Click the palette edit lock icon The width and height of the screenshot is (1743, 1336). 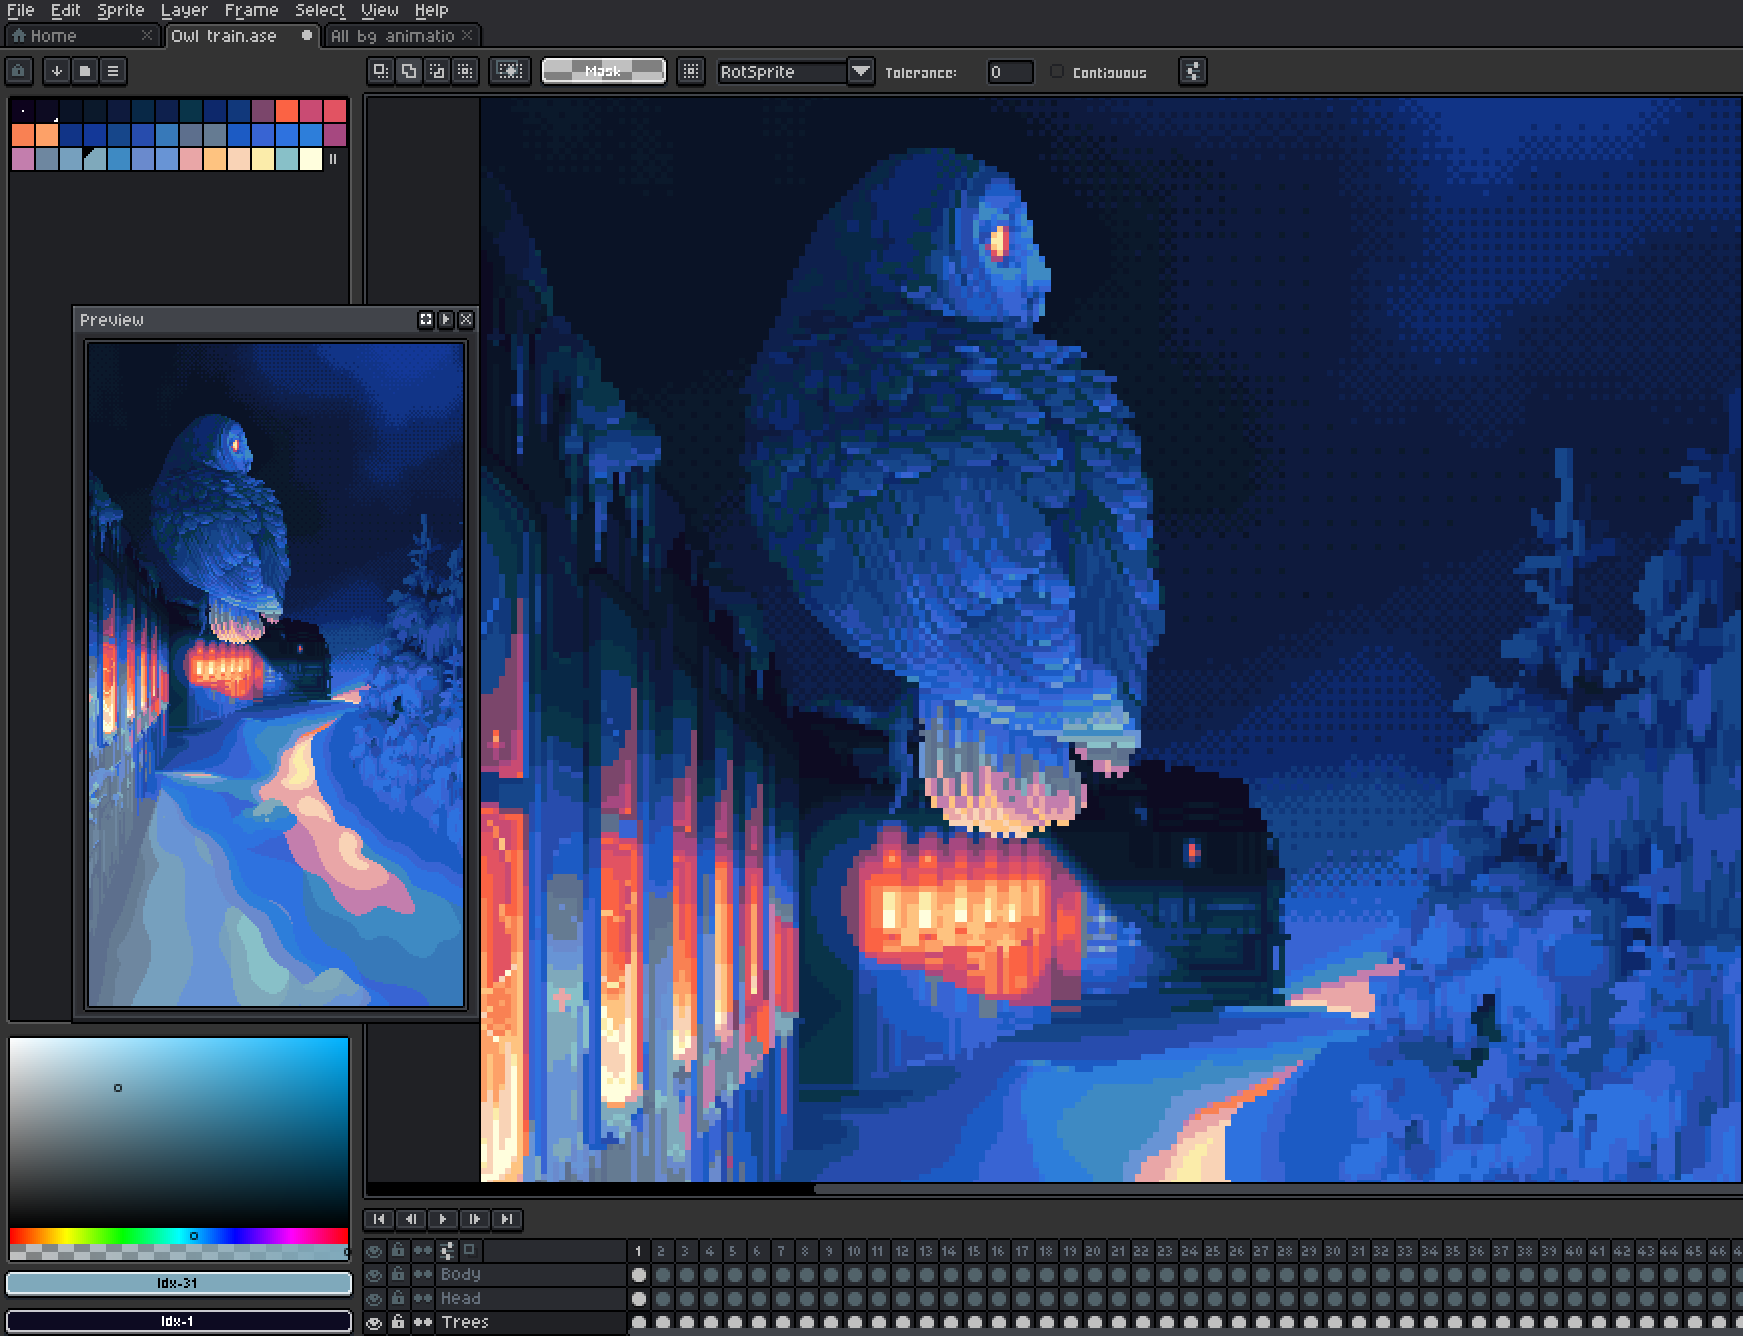19,71
